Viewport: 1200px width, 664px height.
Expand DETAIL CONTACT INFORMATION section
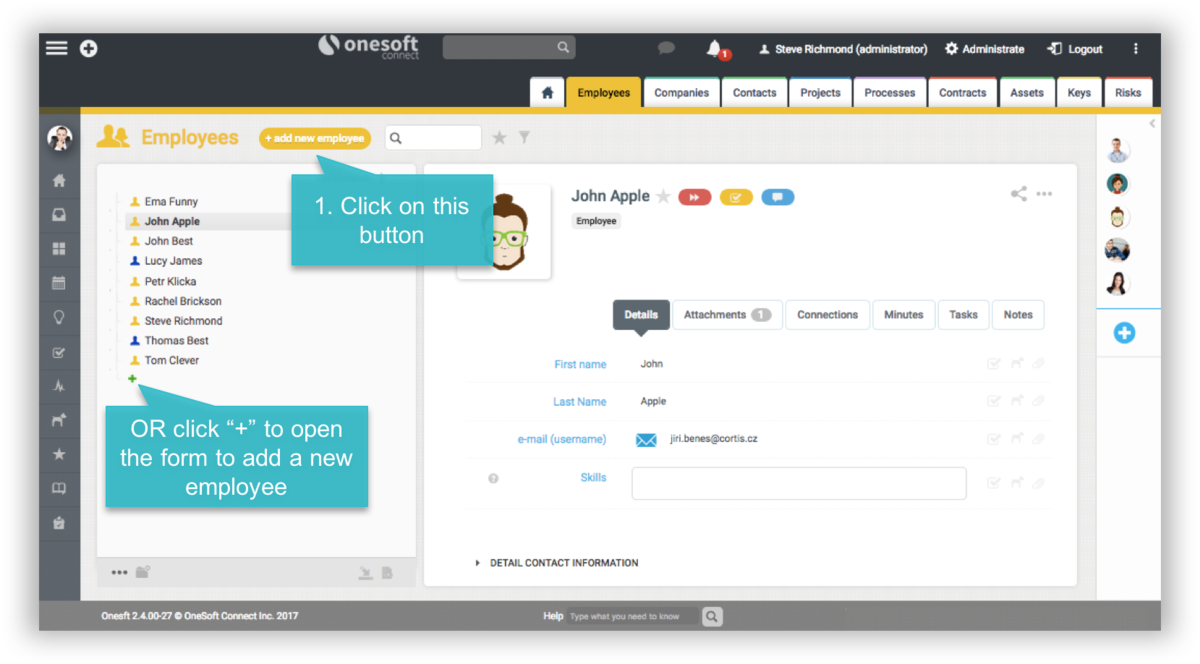557,563
